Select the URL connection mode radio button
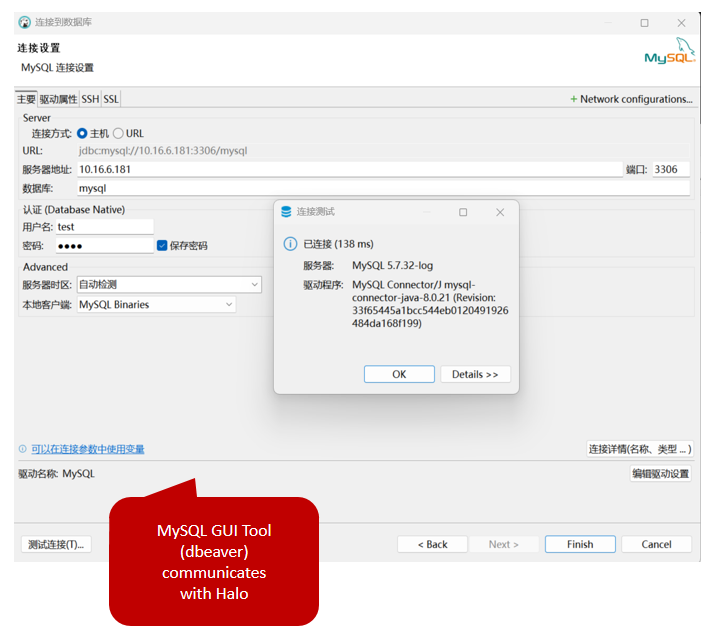Screen dimensions: 712x631 click(x=118, y=133)
